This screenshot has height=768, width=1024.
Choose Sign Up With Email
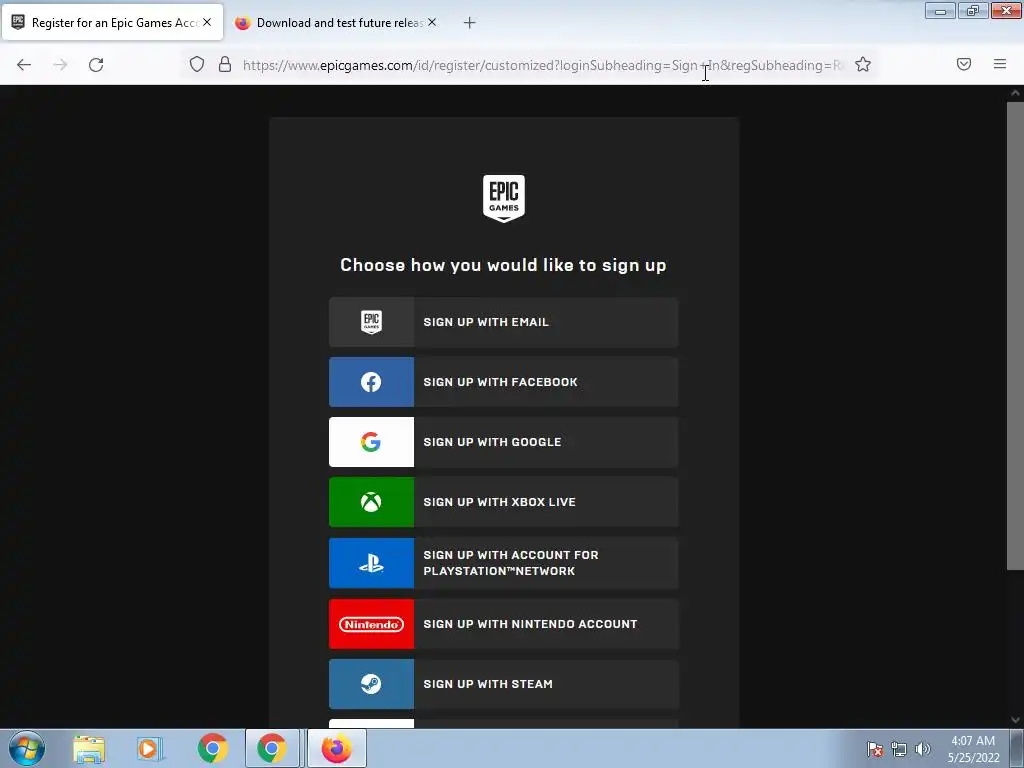coord(504,322)
